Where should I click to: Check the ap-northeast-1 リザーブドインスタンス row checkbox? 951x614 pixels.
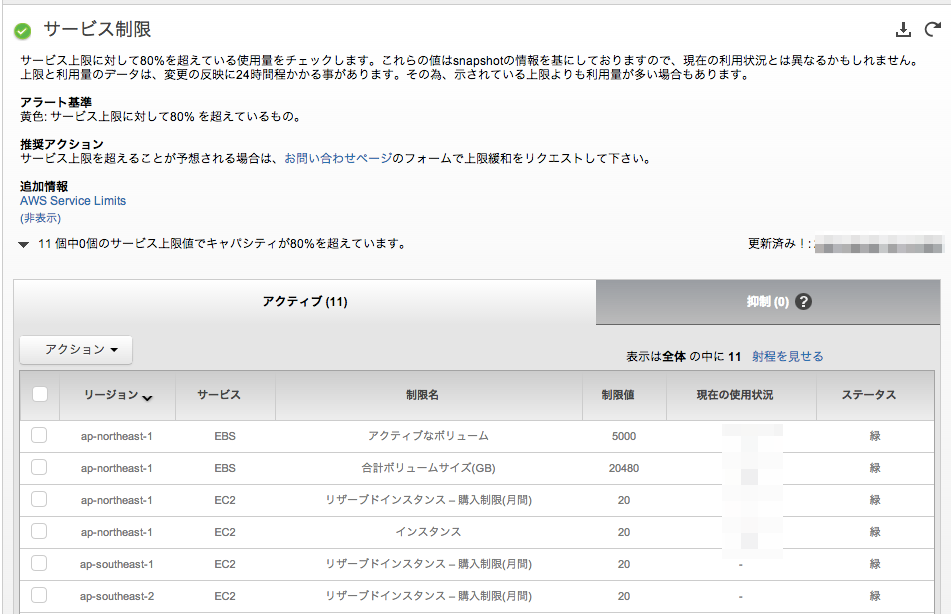point(39,499)
